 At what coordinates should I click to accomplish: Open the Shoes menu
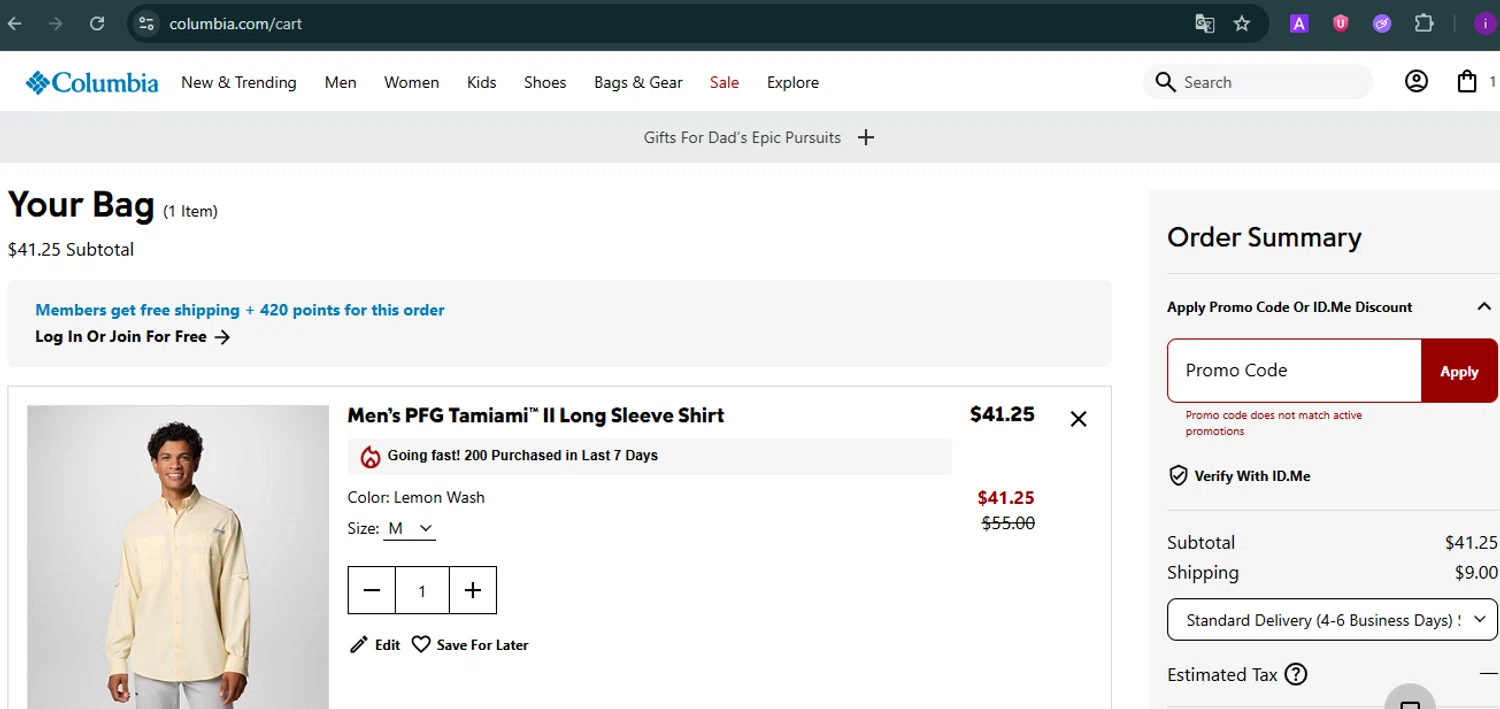pos(545,82)
